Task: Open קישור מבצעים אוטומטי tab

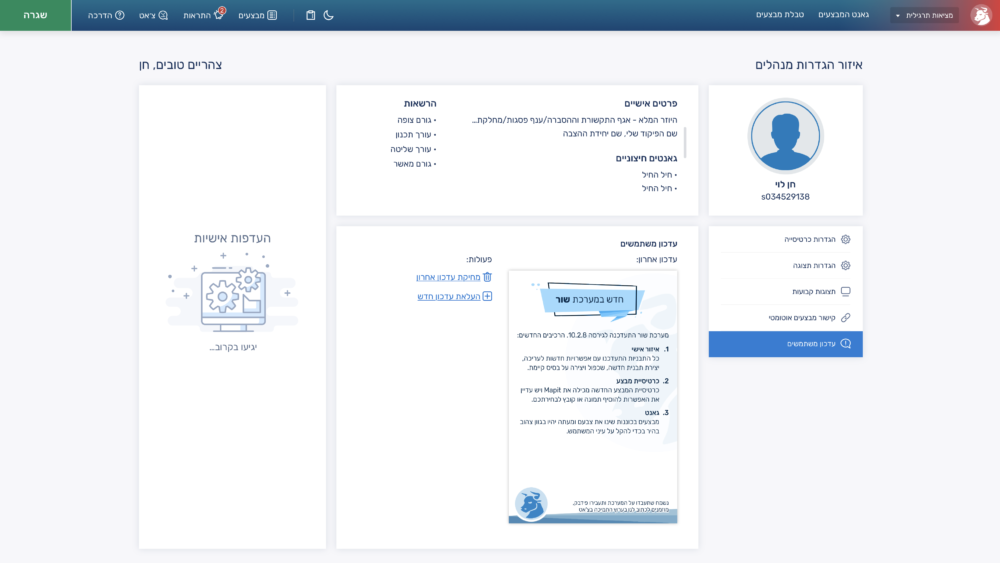Action: coord(786,318)
